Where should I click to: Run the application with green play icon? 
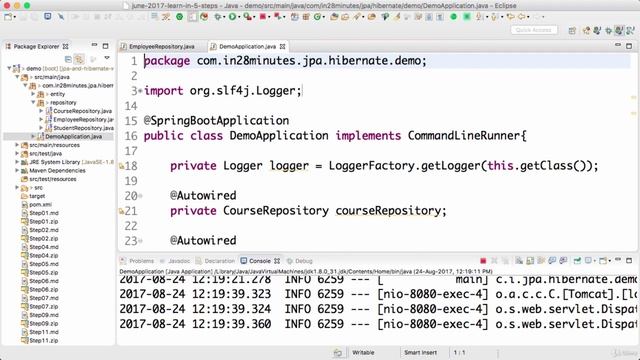click(232, 17)
